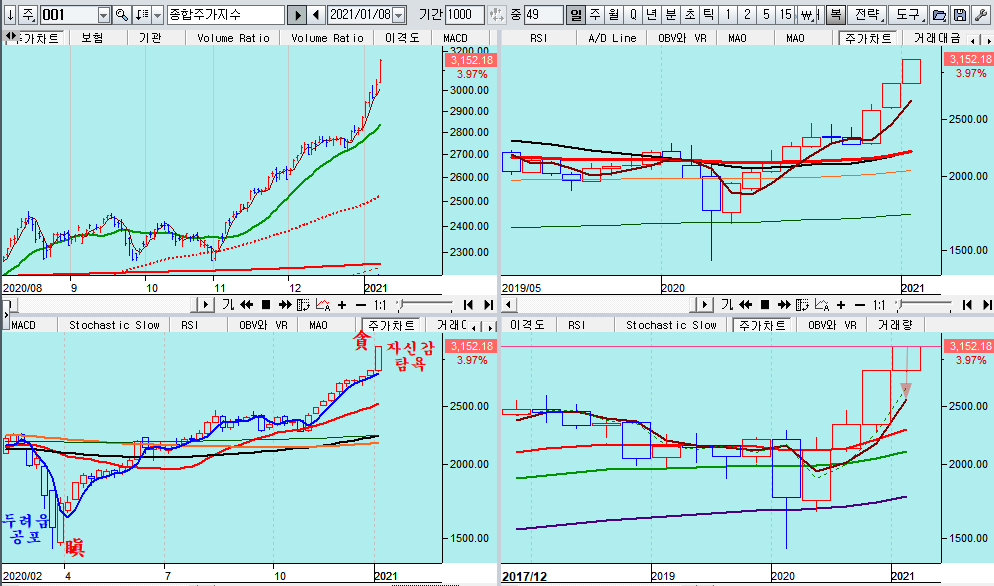Click the down arrow icon at far top-left
994x586 pixels.
click(x=9, y=15)
